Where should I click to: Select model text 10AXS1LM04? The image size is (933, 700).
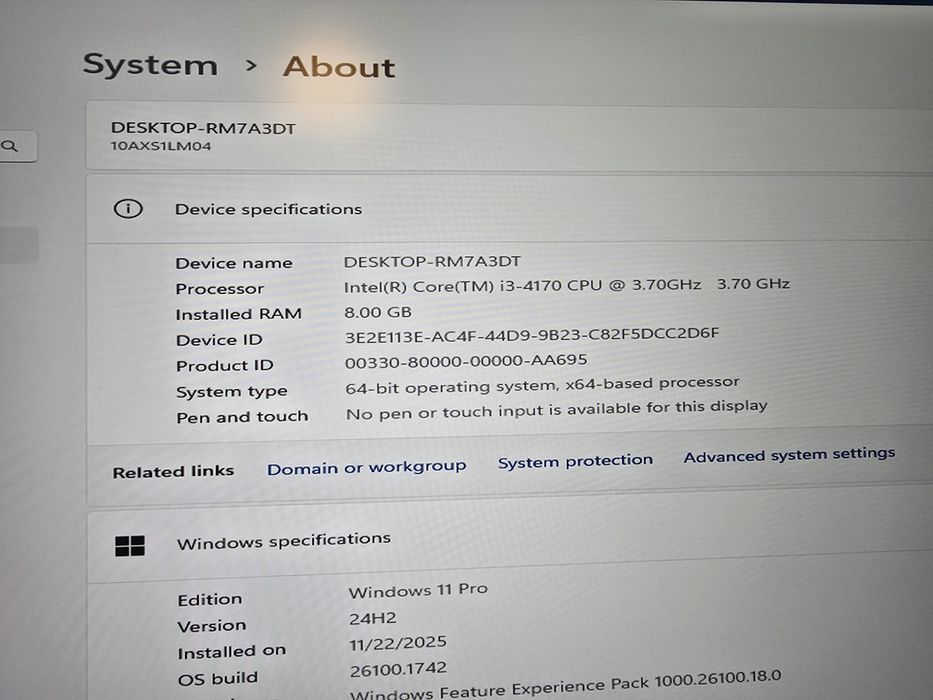click(161, 146)
